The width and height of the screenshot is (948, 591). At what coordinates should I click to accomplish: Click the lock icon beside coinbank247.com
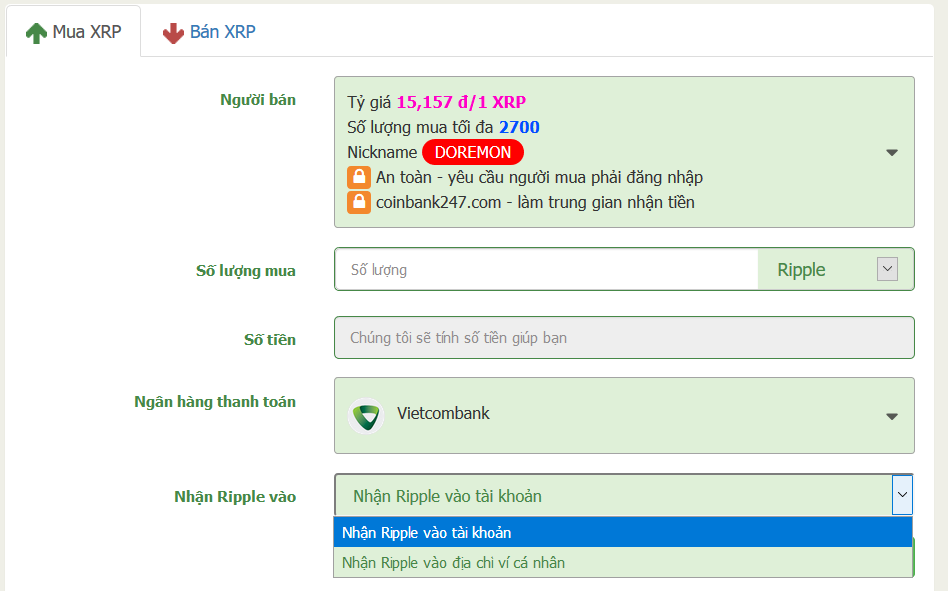pyautogui.click(x=359, y=202)
